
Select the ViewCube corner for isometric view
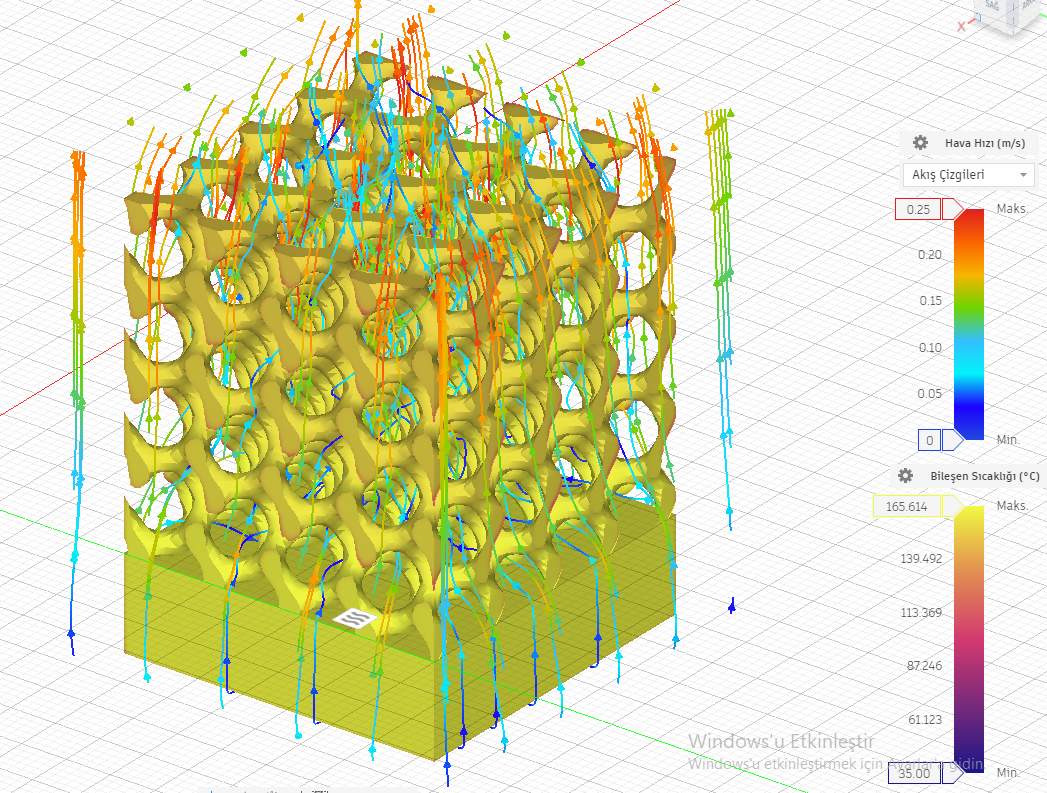1012,20
